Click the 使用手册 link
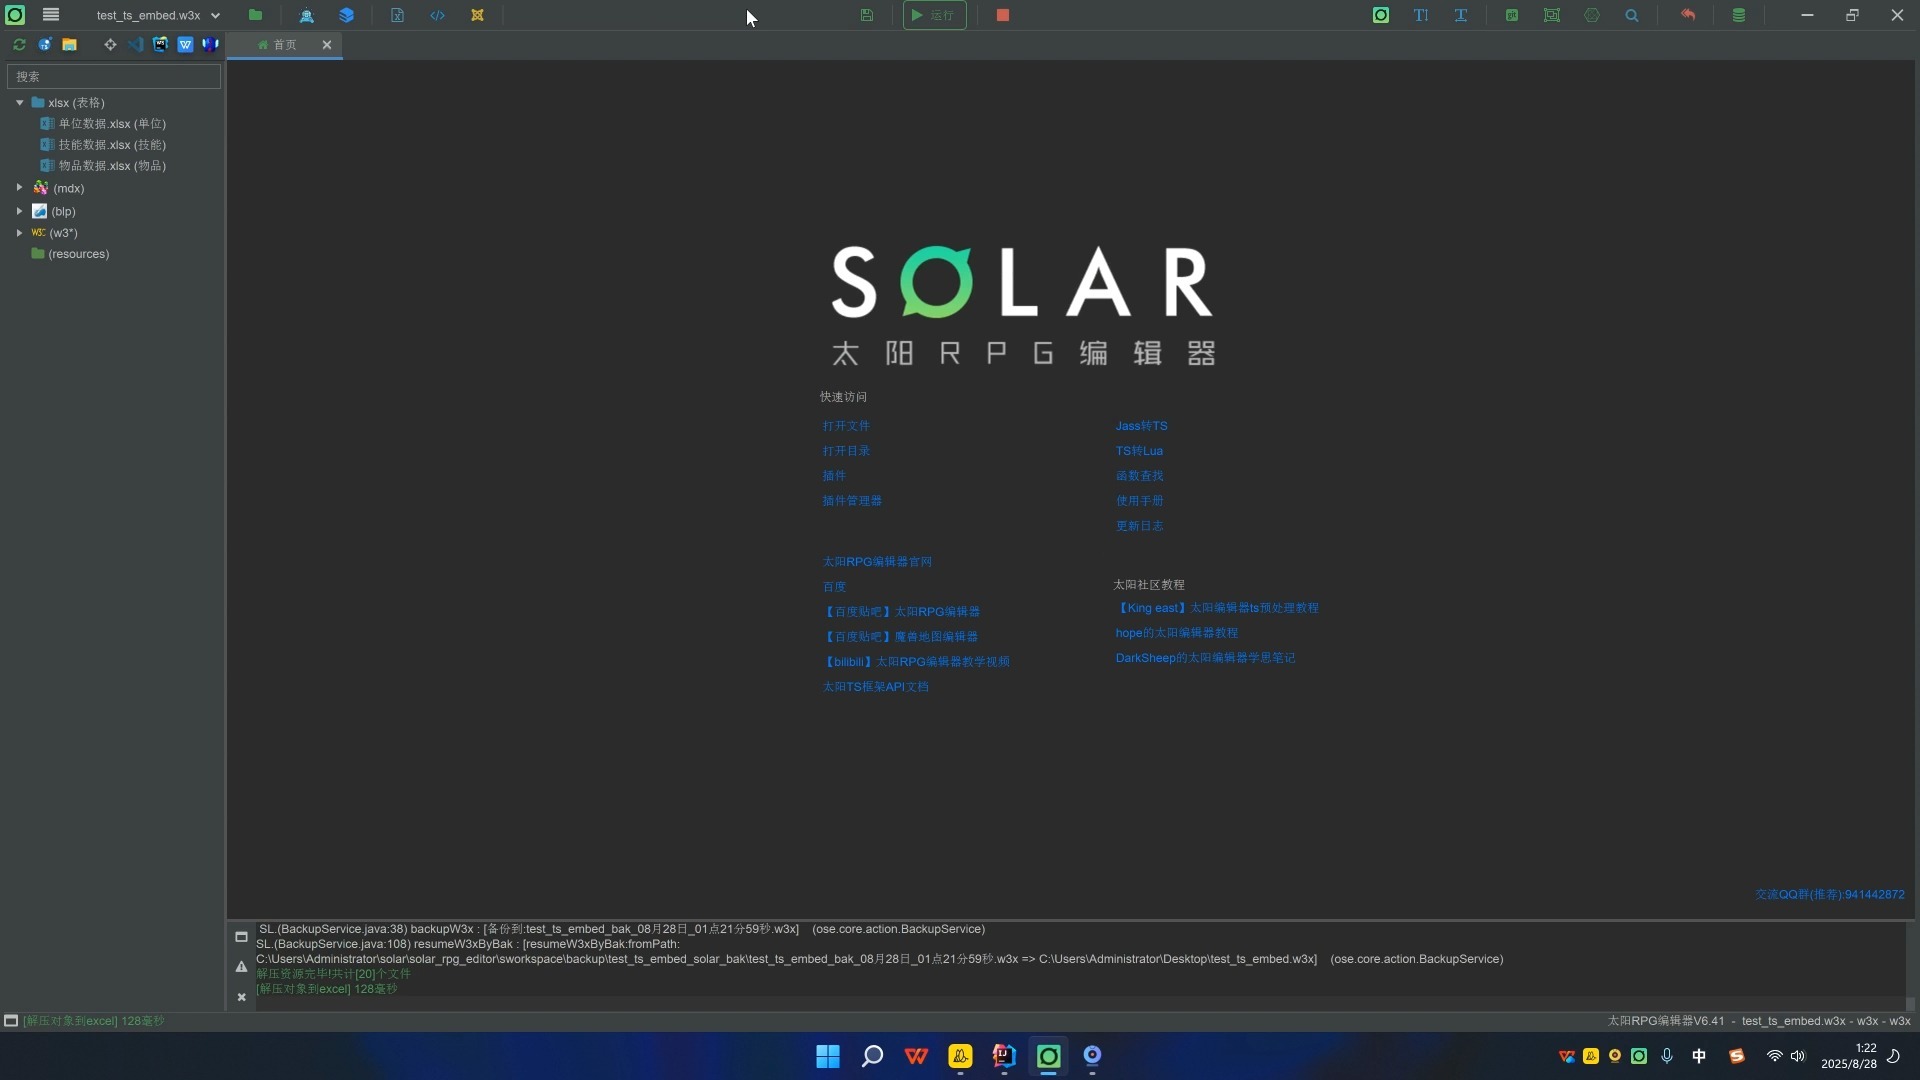The height and width of the screenshot is (1080, 1920). pos(1139,501)
